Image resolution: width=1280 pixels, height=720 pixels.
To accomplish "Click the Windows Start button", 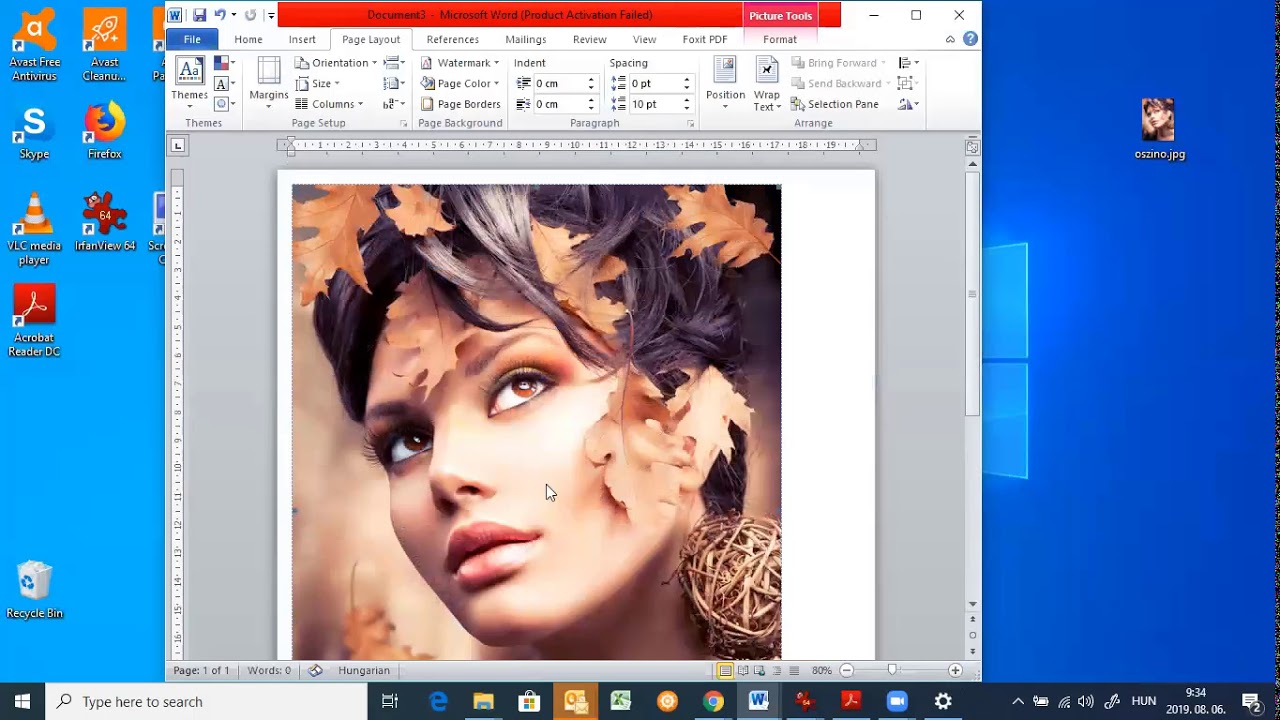I will (22, 701).
